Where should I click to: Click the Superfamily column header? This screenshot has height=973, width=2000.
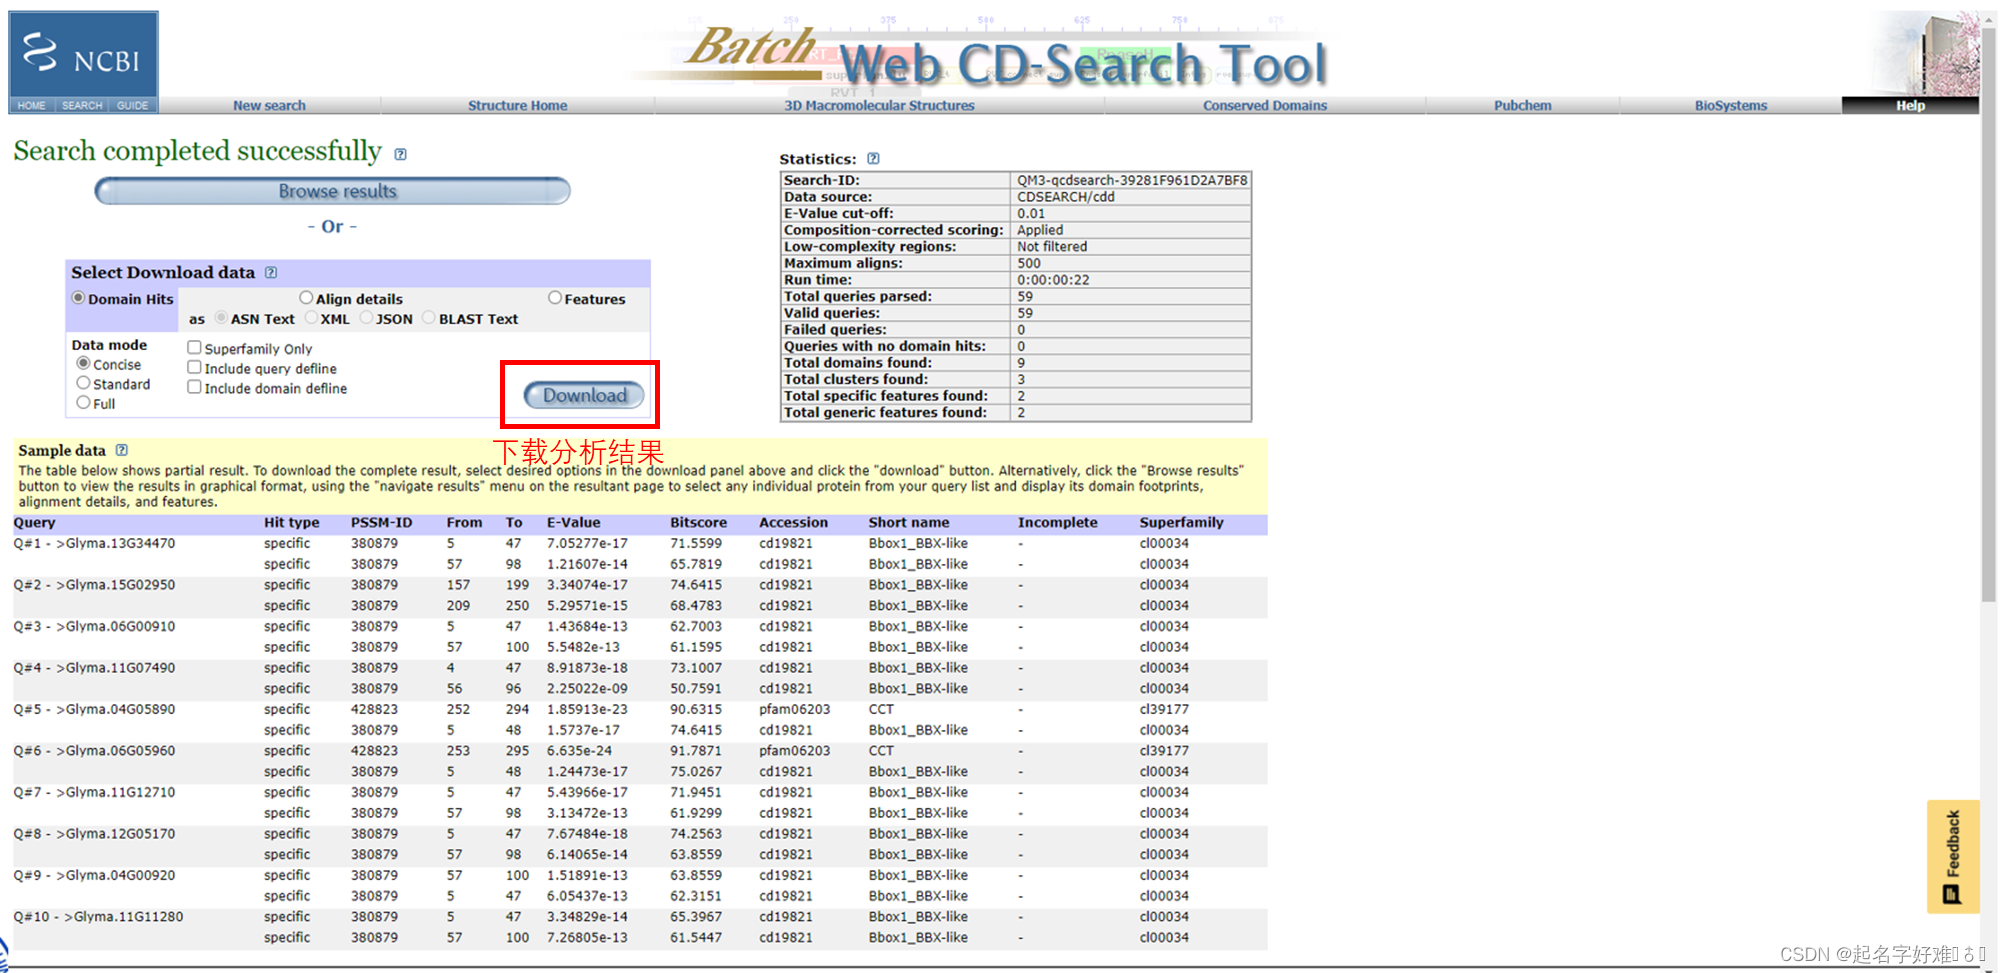pos(1181,522)
